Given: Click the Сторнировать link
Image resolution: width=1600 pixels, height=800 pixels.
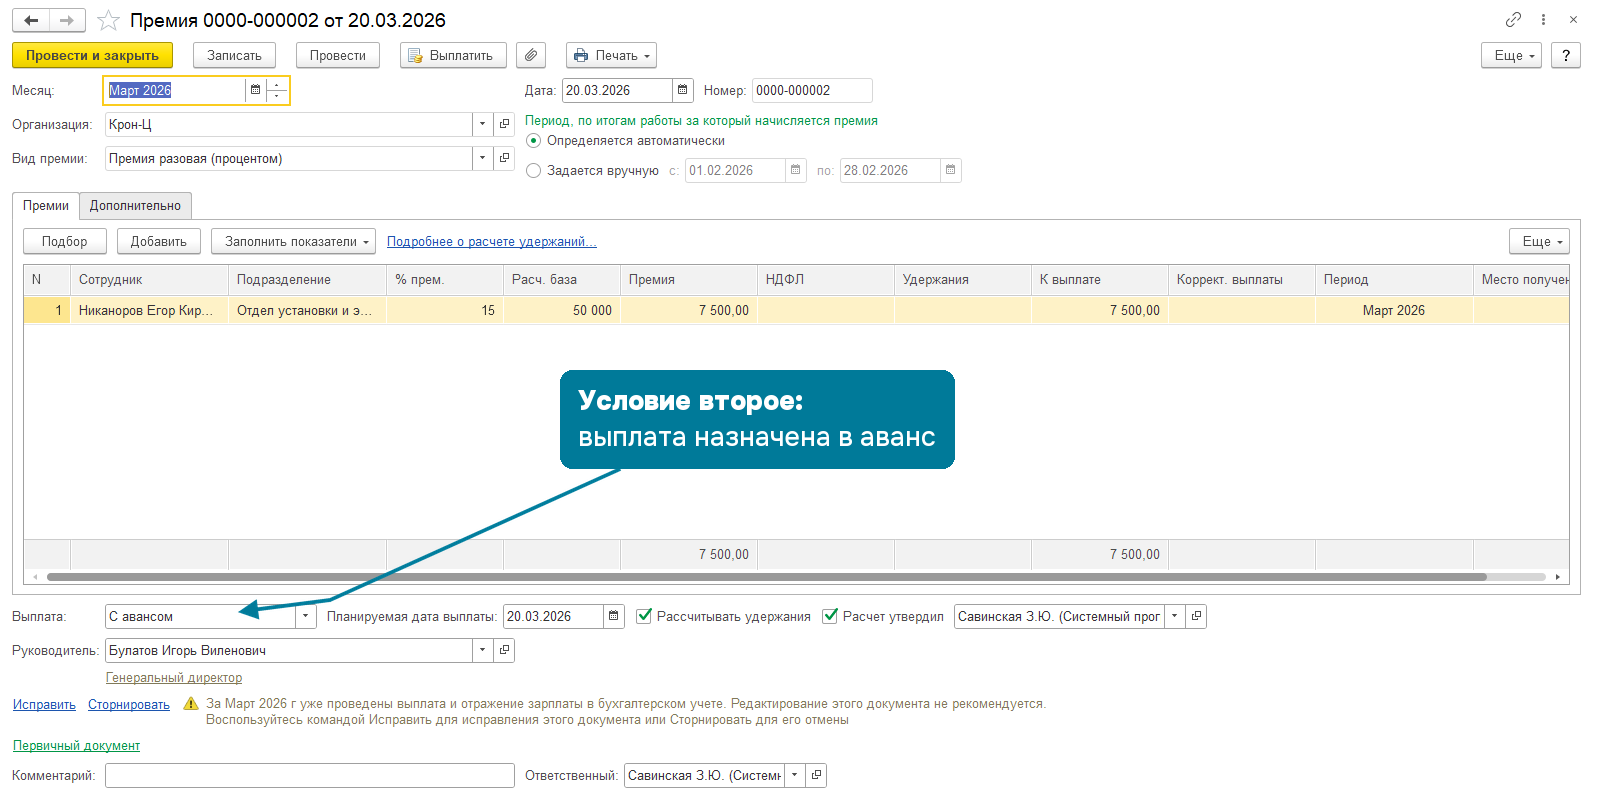Looking at the screenshot, I should coord(129,705).
